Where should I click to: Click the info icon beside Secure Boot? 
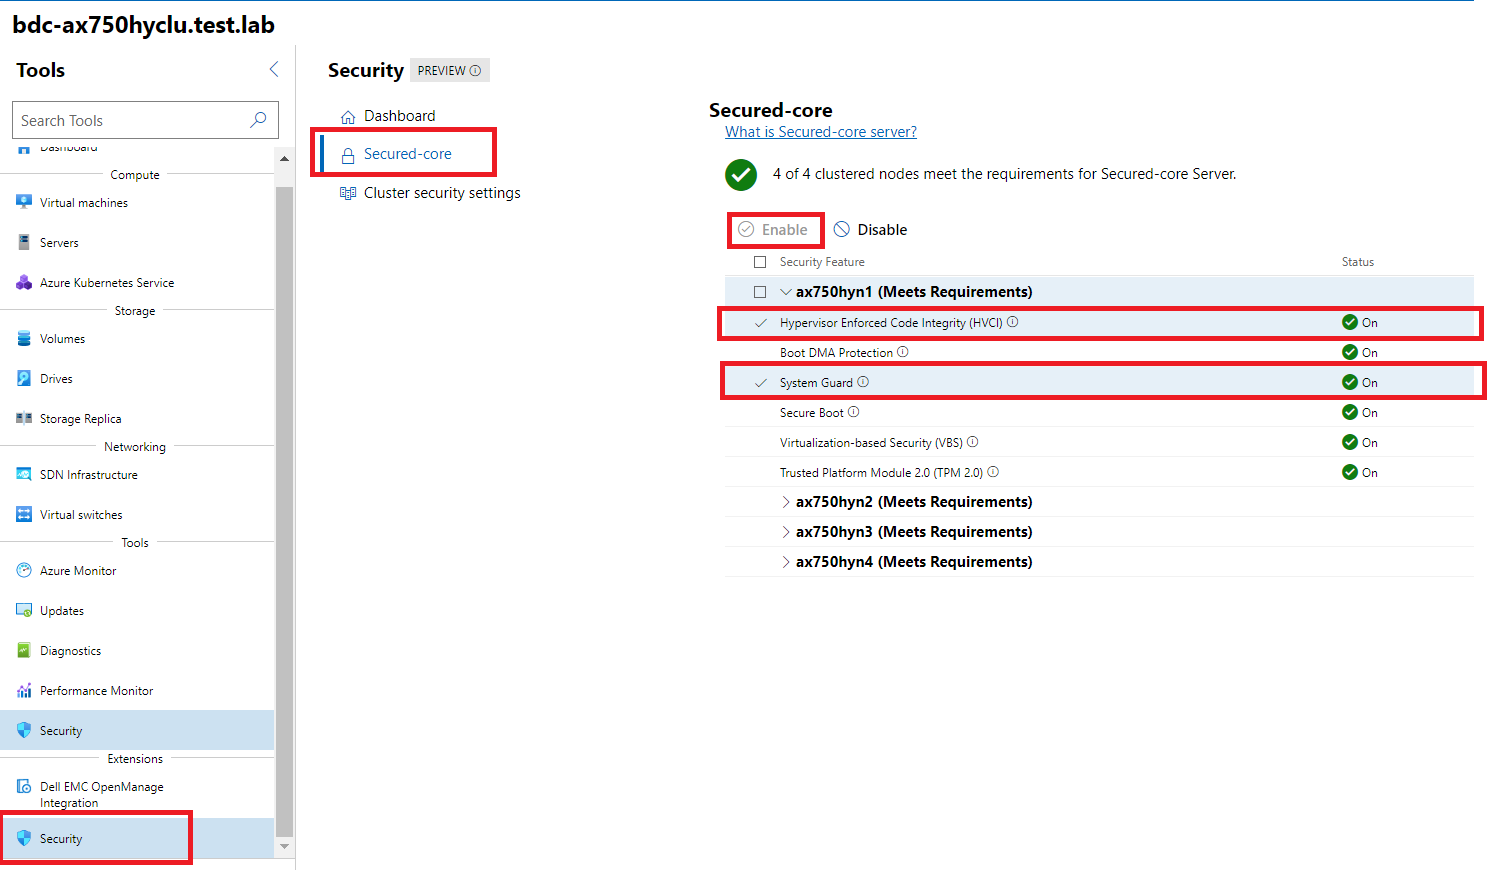pos(853,412)
